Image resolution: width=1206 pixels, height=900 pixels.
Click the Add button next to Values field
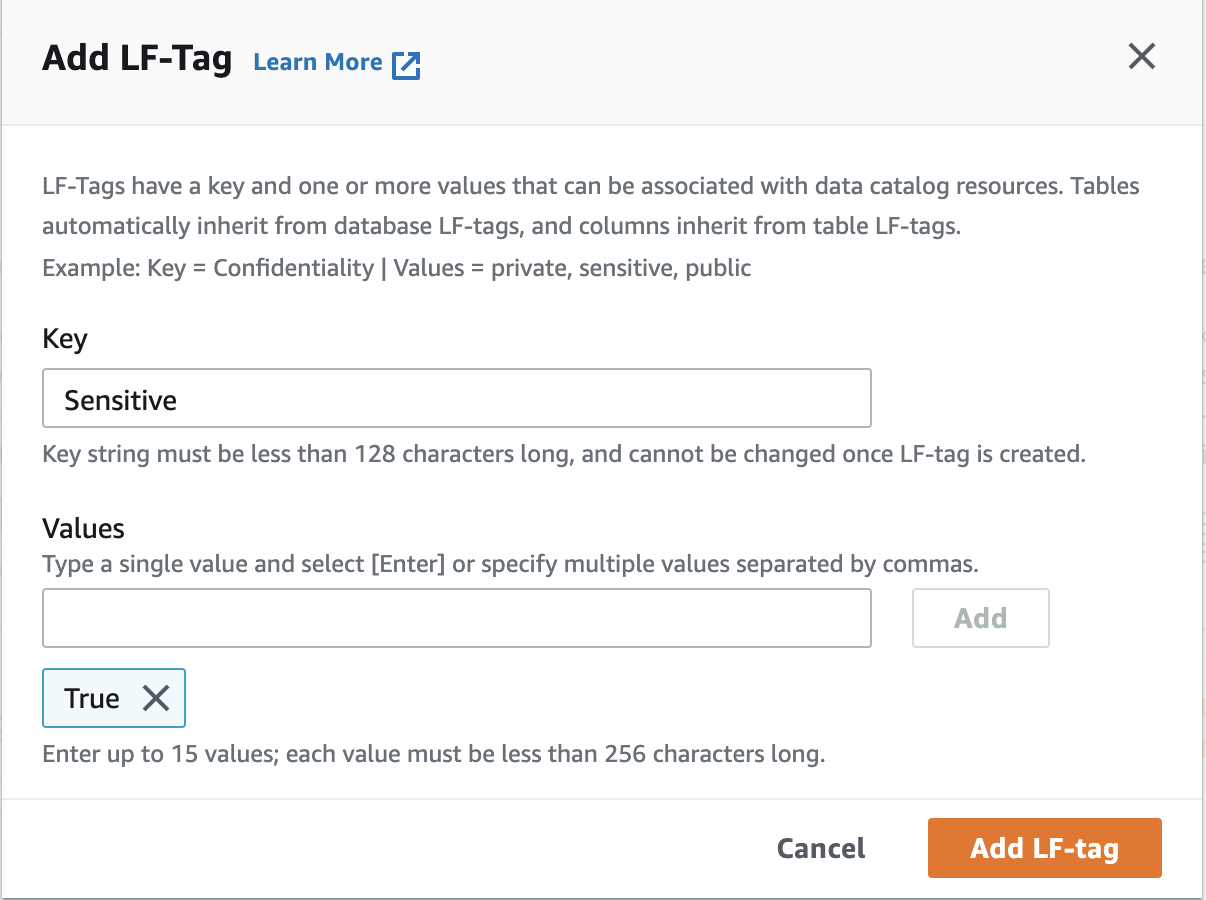pos(980,618)
